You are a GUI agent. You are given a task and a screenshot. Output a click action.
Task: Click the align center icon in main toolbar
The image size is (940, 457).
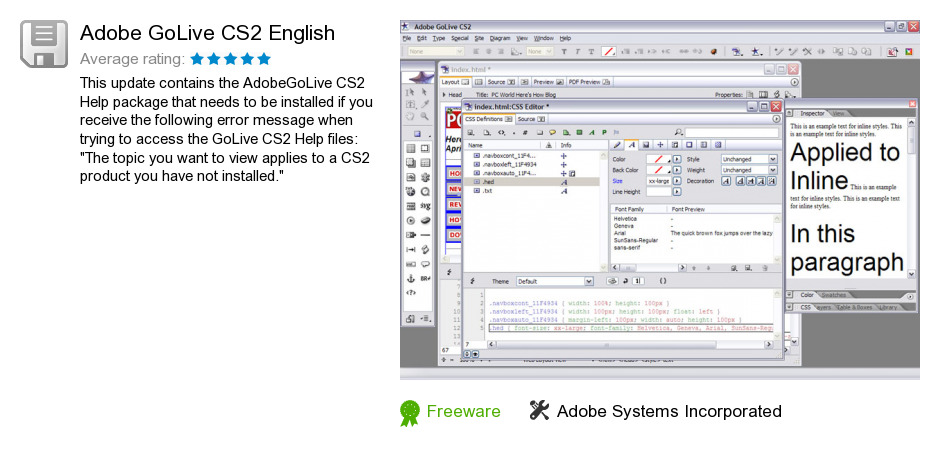coord(489,52)
